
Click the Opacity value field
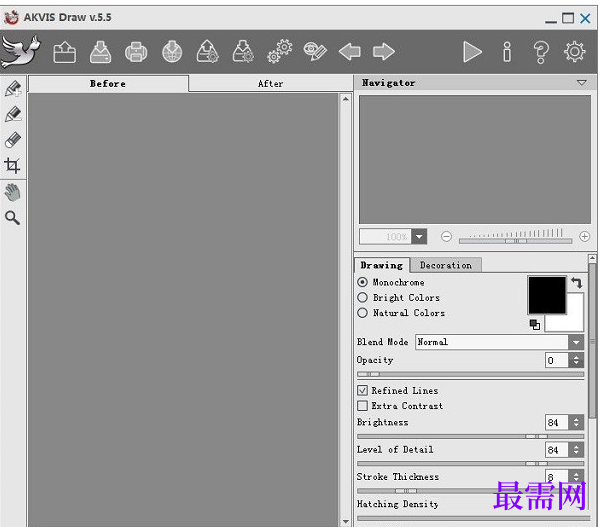tap(557, 360)
